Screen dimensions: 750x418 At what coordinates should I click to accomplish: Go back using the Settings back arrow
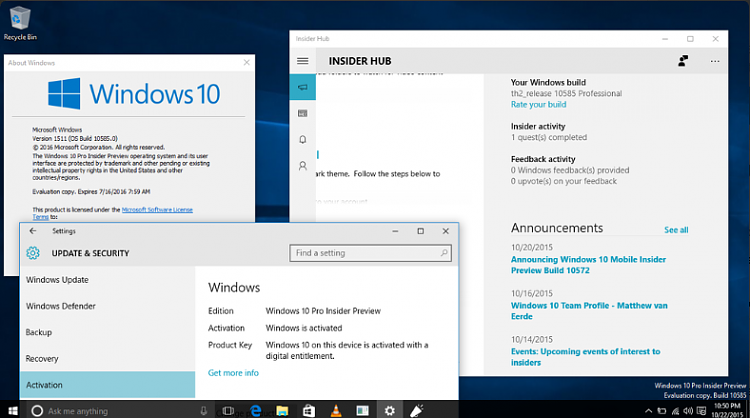click(33, 231)
